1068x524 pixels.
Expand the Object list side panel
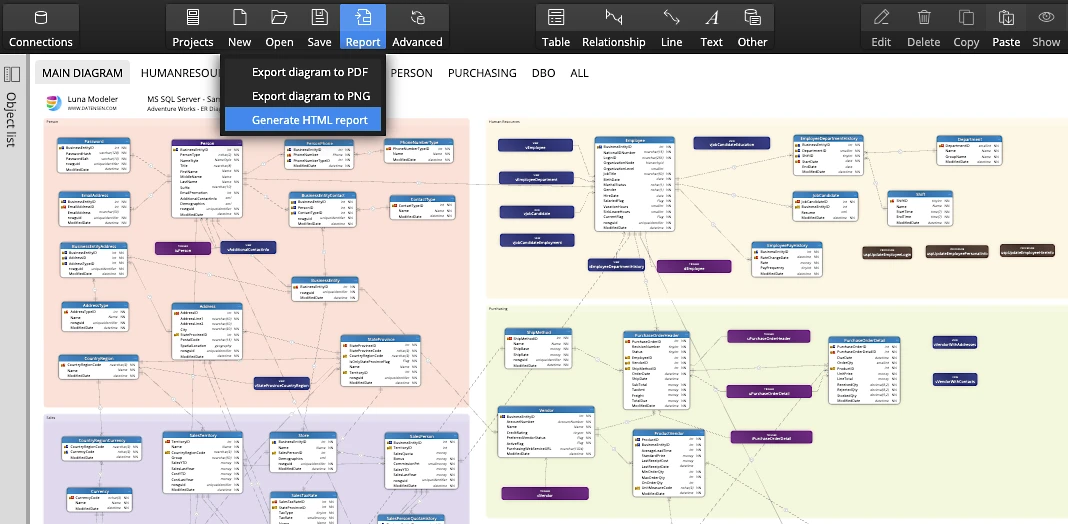click(x=12, y=106)
